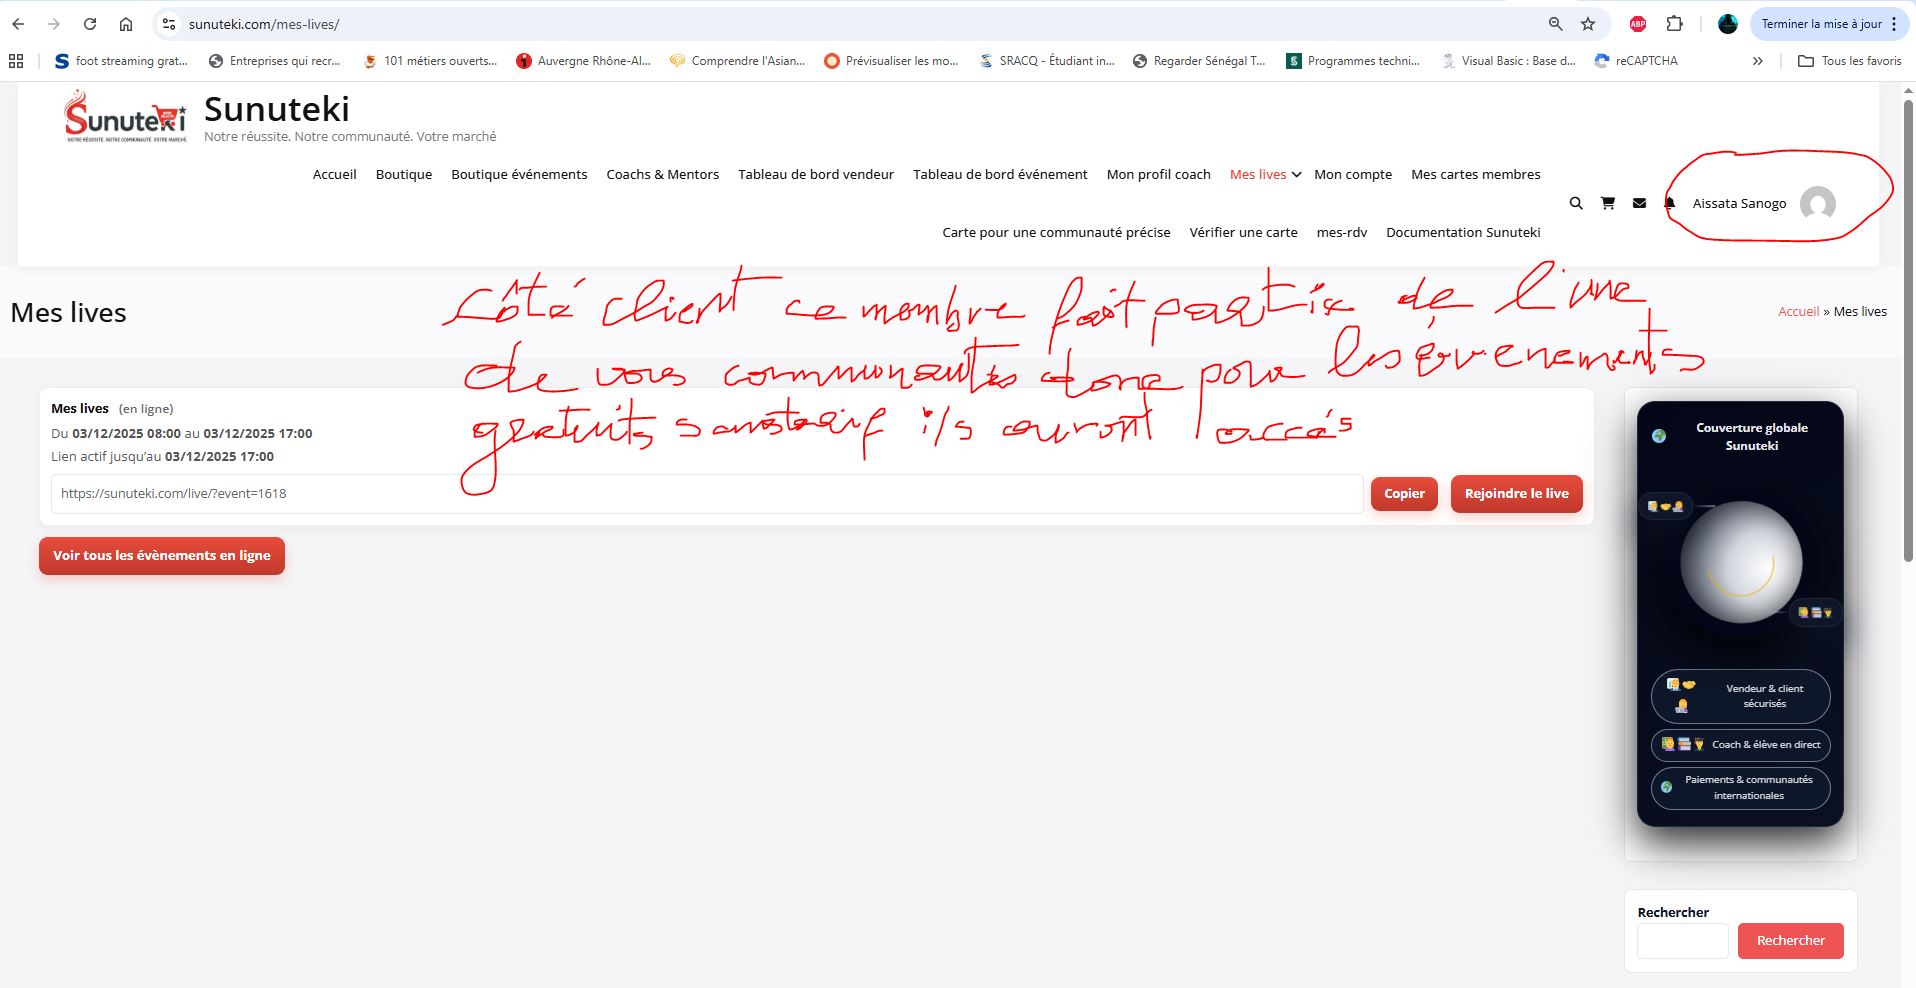Open the messages envelope icon
Screen dimensions: 1916x988
(1638, 203)
